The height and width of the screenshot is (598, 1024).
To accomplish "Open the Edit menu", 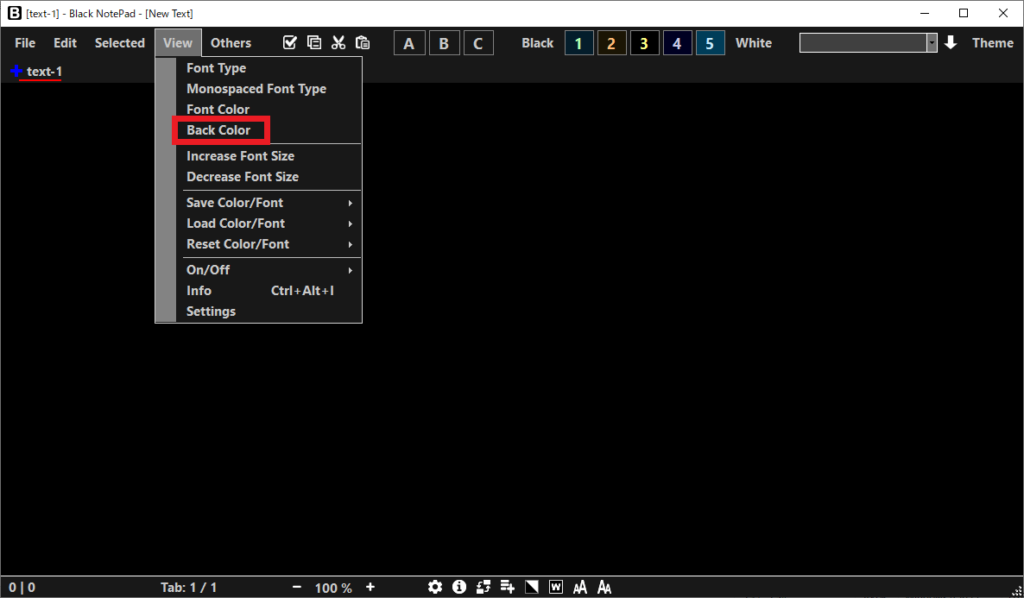I will [65, 42].
